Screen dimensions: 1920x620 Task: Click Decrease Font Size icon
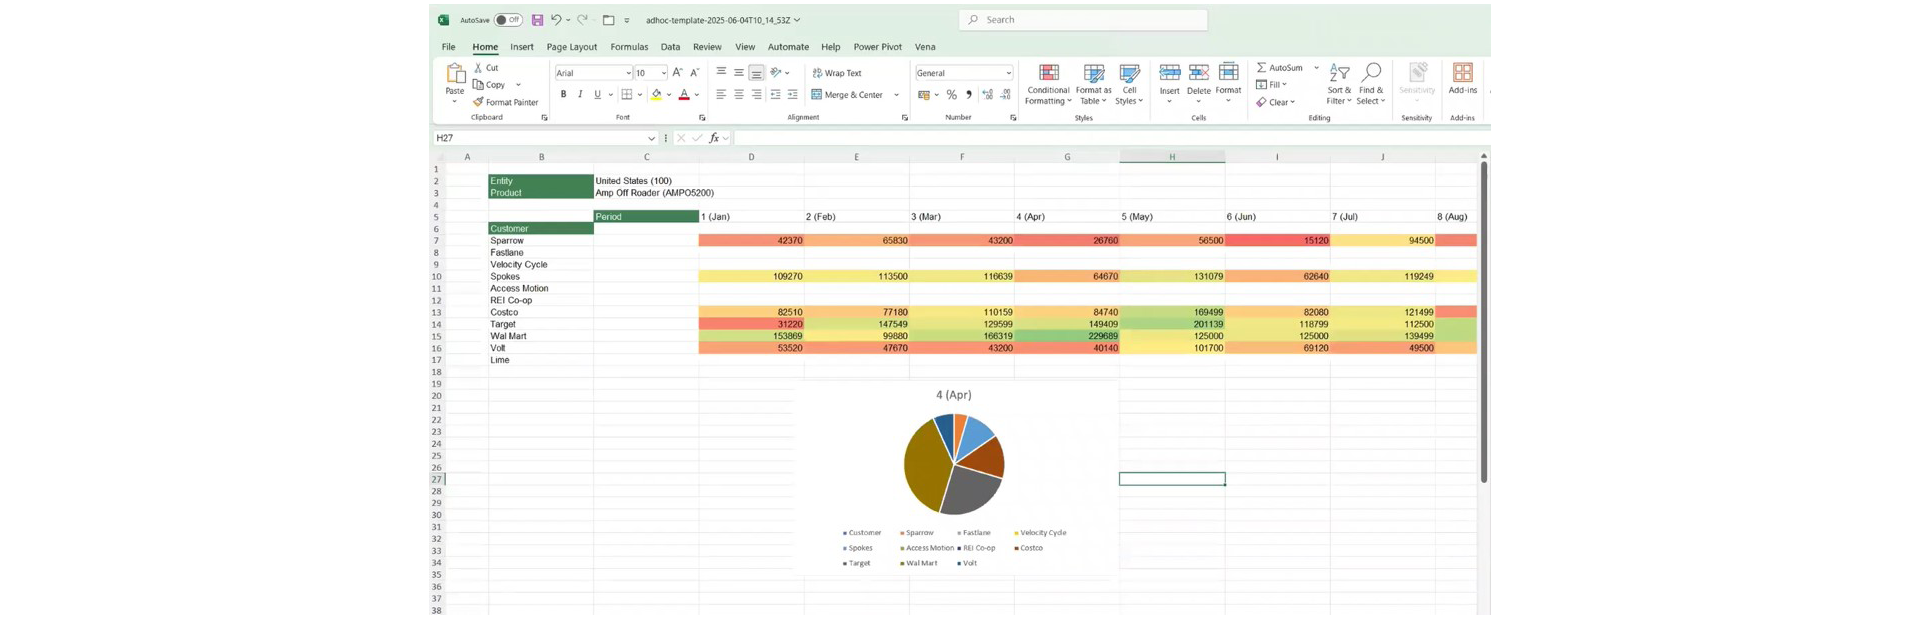click(x=695, y=73)
